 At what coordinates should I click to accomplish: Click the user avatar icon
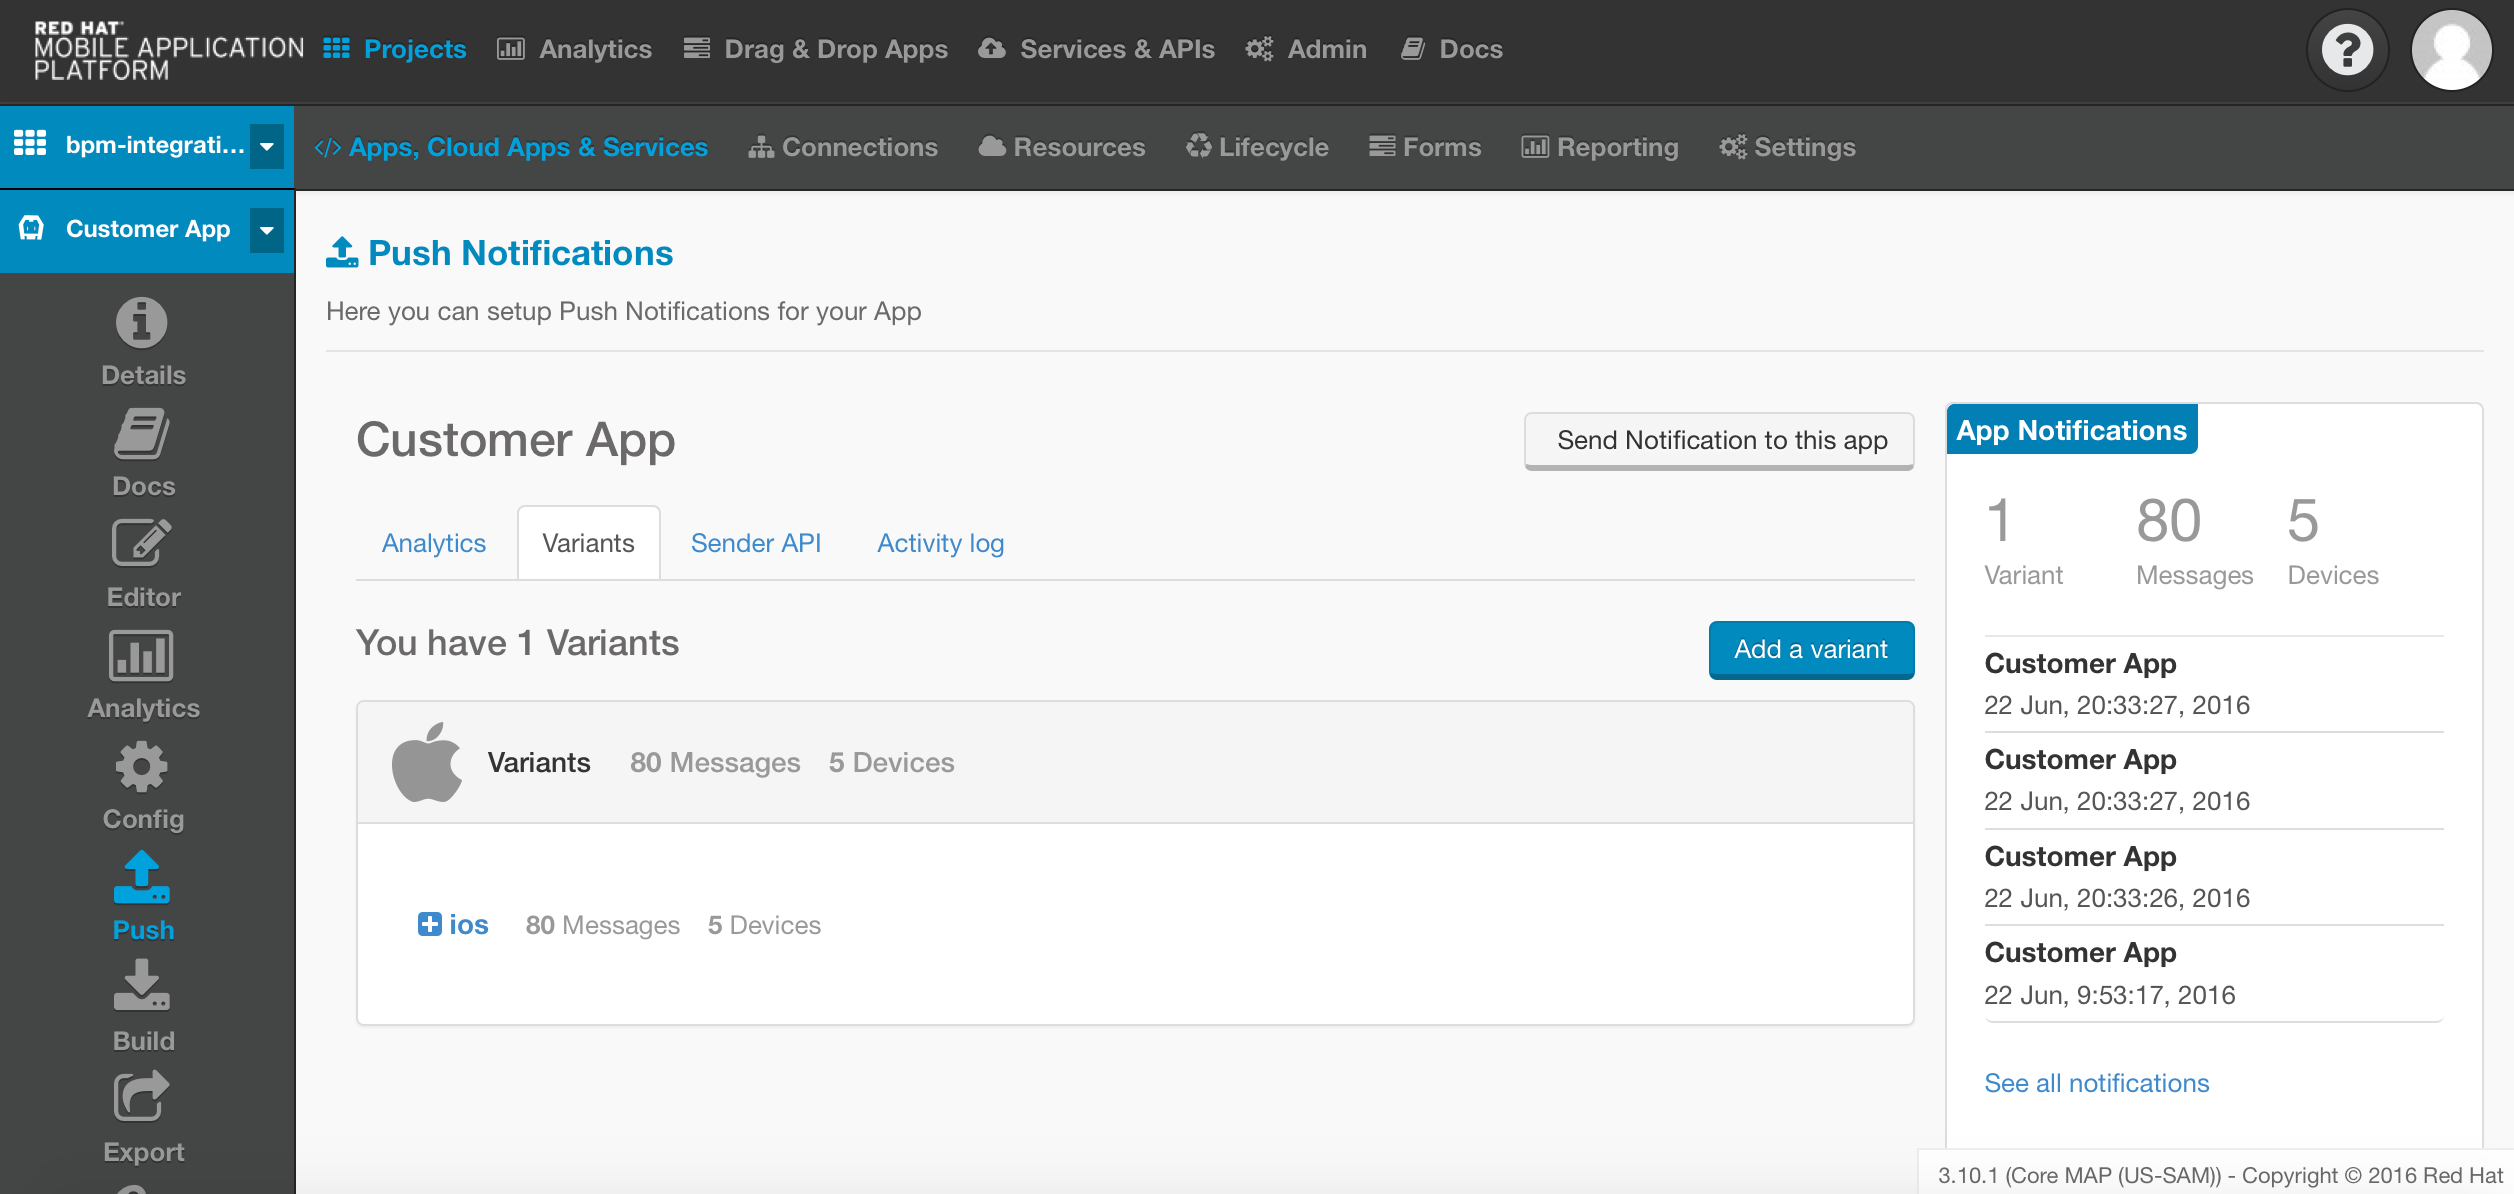(x=2450, y=50)
